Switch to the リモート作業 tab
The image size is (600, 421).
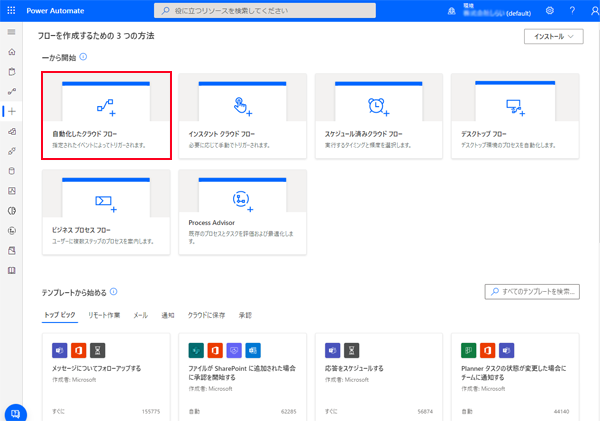pos(104,315)
